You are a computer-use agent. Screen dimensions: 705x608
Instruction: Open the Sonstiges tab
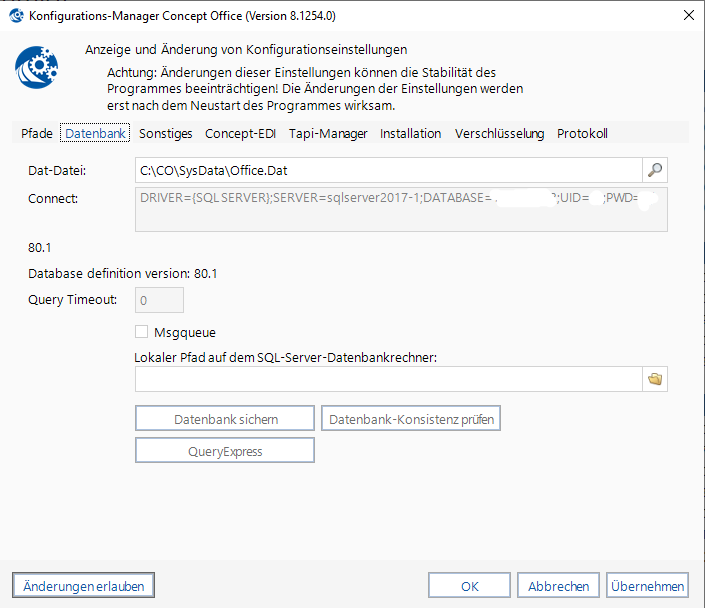pos(166,133)
